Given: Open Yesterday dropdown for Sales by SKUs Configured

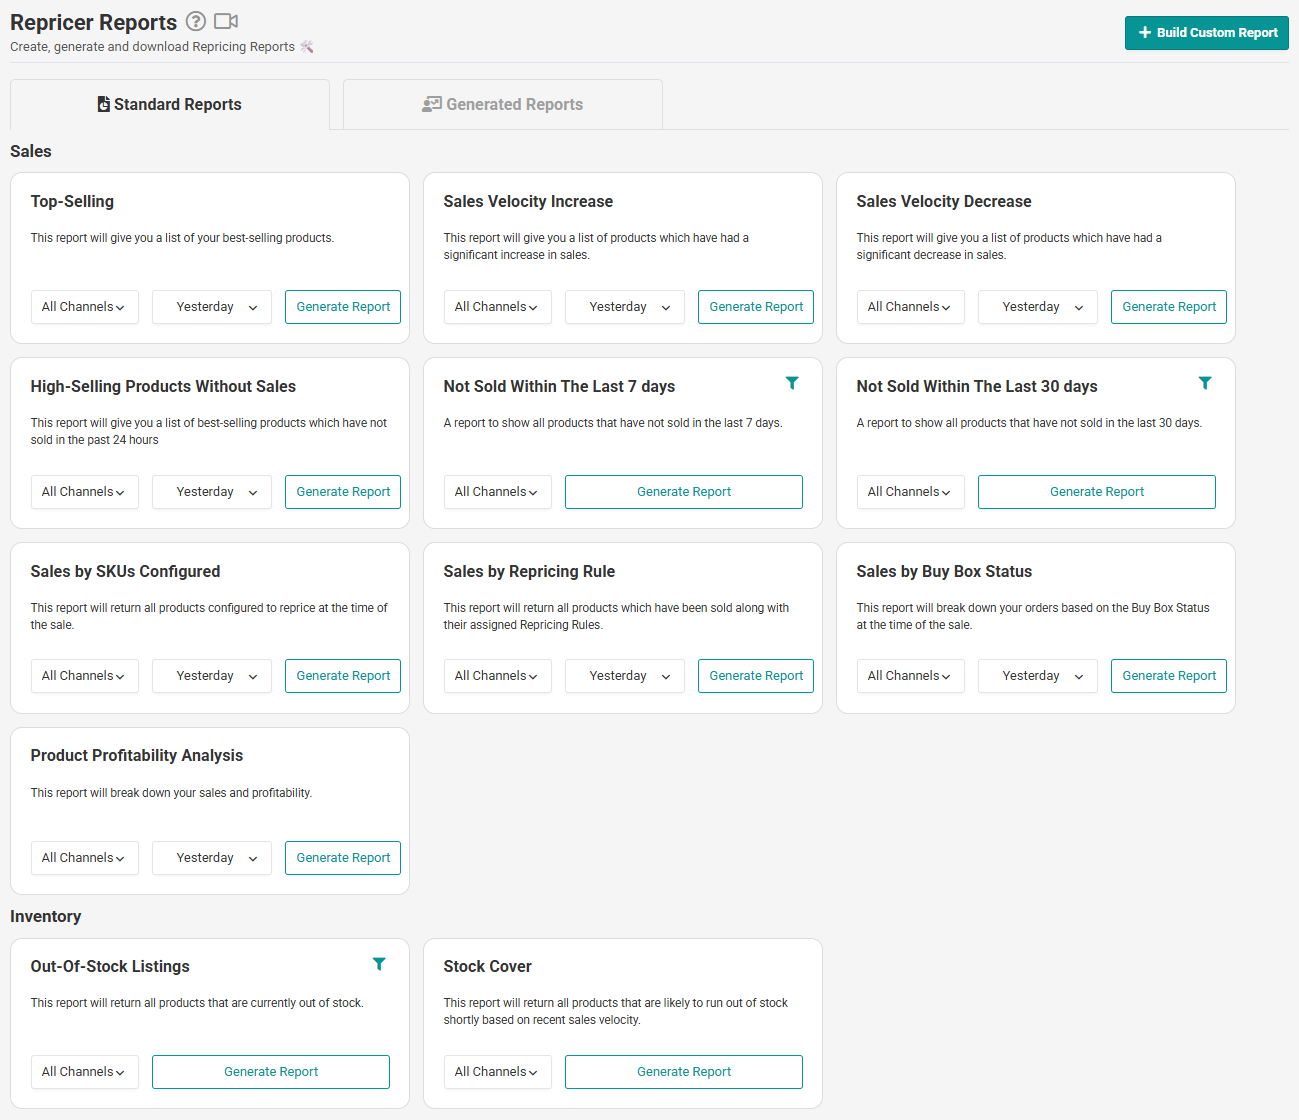Looking at the screenshot, I should [212, 676].
